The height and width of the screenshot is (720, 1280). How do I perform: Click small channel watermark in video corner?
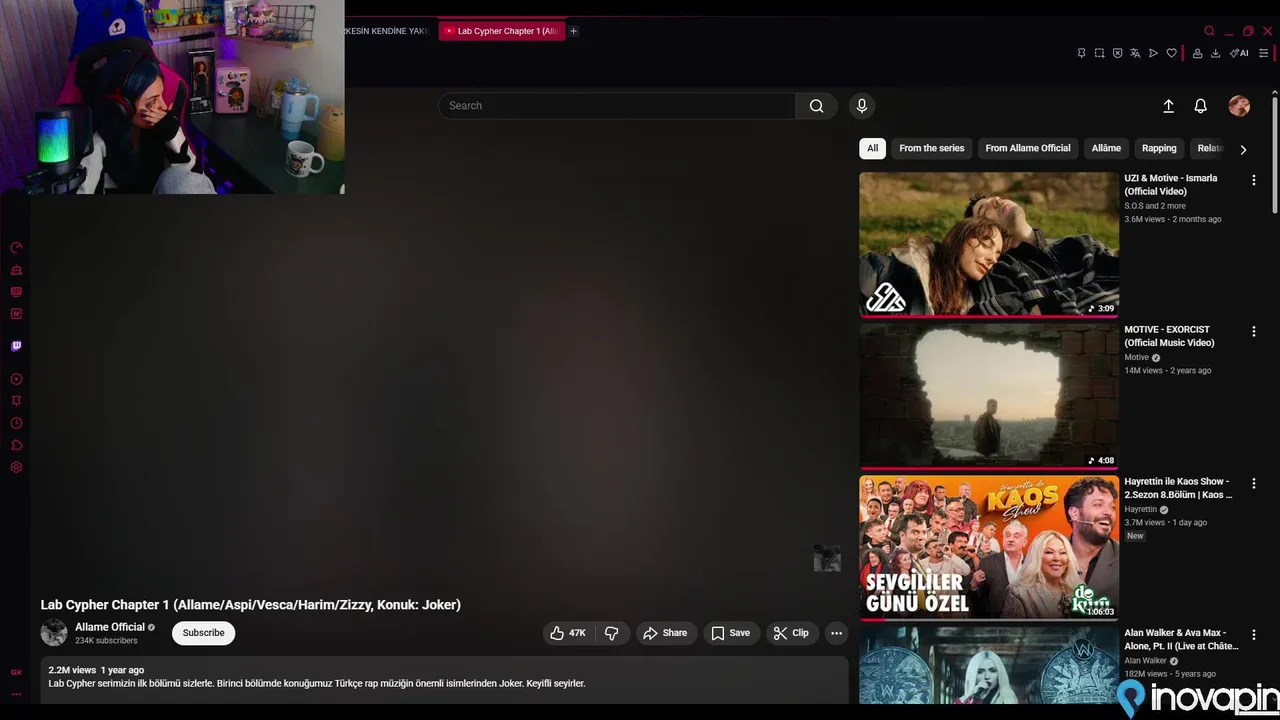(827, 558)
